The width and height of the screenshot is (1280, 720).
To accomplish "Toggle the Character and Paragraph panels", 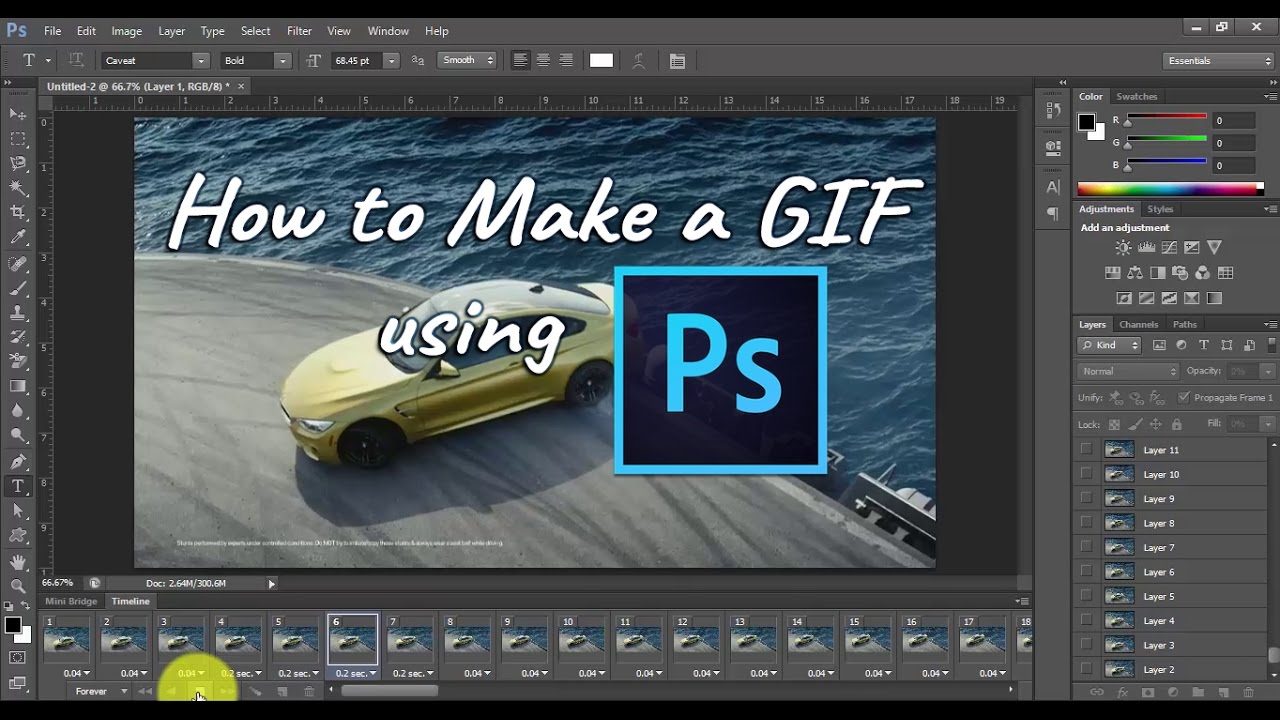I will click(677, 61).
